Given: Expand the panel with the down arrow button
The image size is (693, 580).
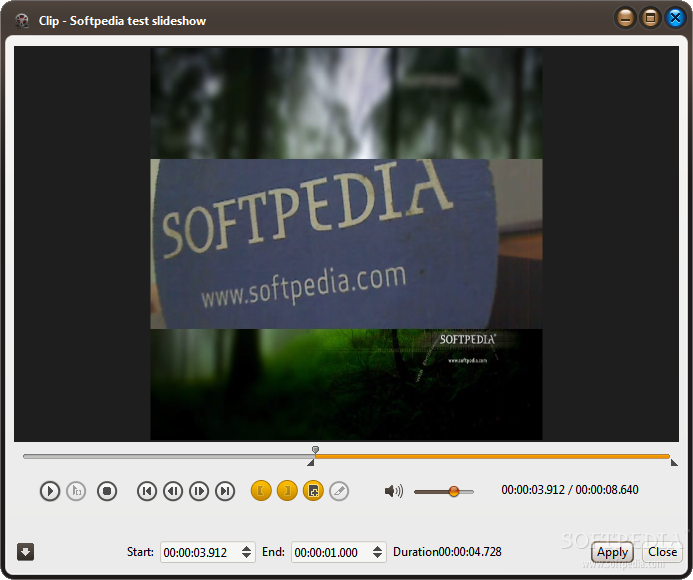Looking at the screenshot, I should [x=25, y=552].
